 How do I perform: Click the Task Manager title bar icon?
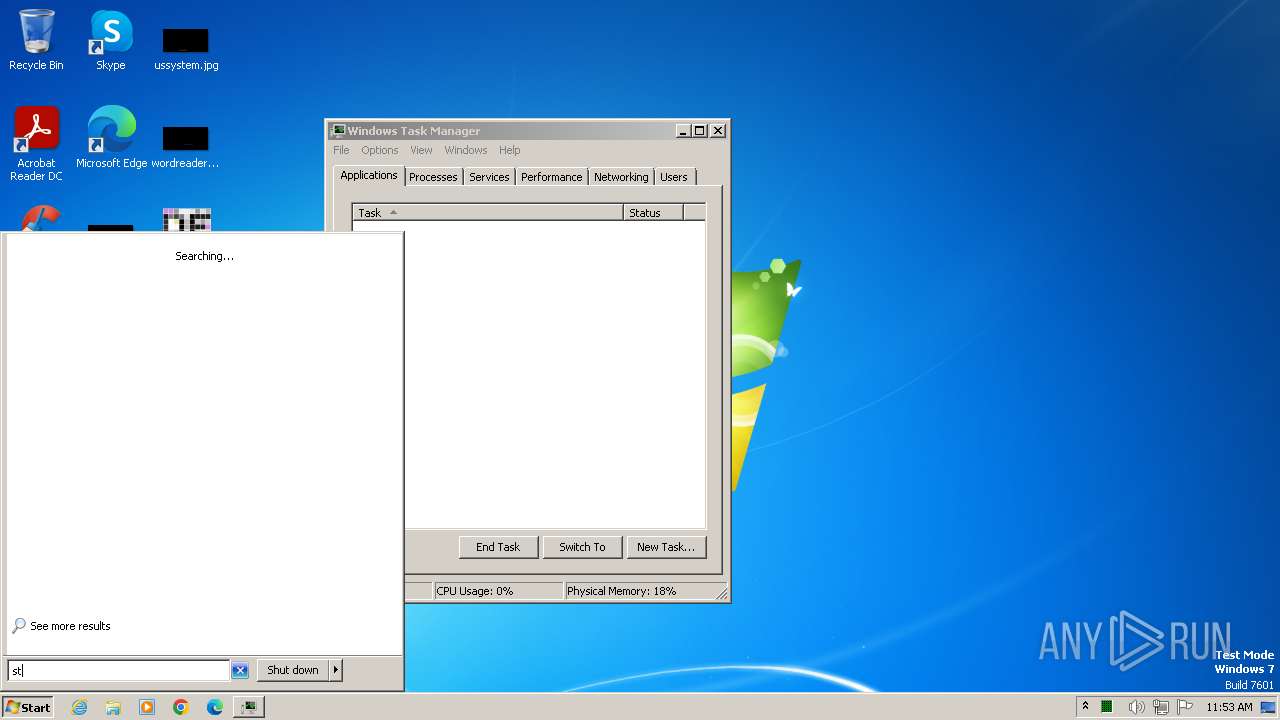[x=338, y=131]
